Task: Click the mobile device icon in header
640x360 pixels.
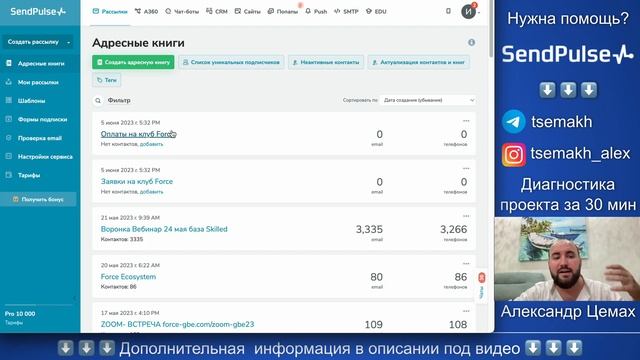Action: point(448,11)
